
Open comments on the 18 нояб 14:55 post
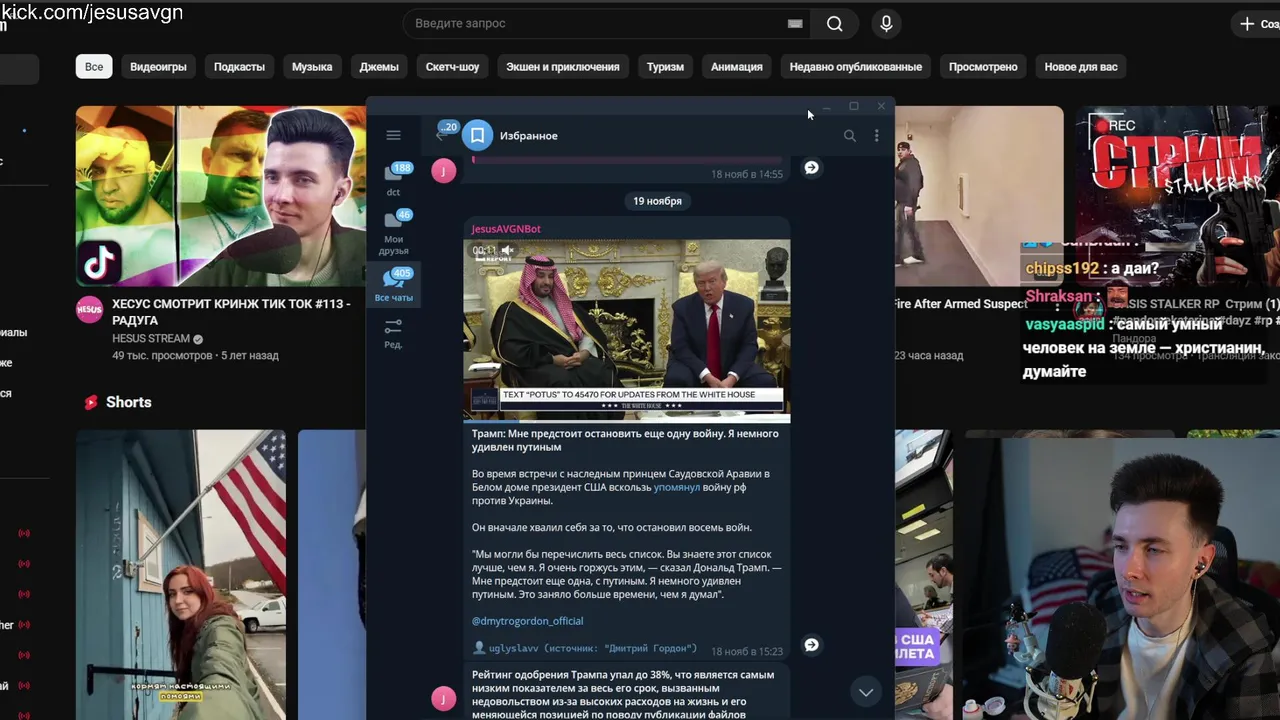[x=811, y=168]
